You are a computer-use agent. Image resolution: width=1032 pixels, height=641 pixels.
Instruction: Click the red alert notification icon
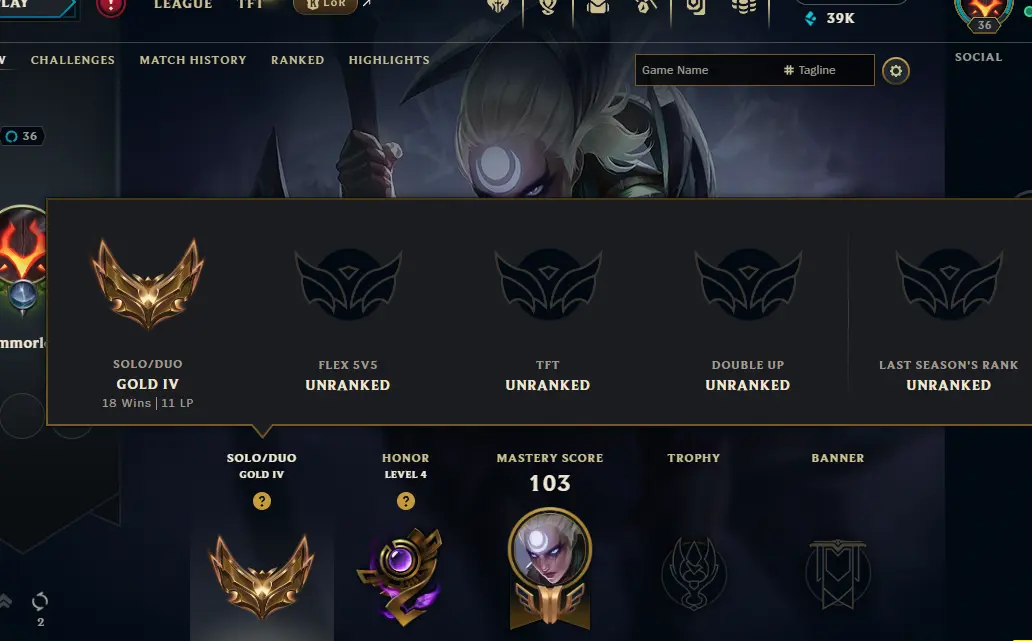[111, 7]
